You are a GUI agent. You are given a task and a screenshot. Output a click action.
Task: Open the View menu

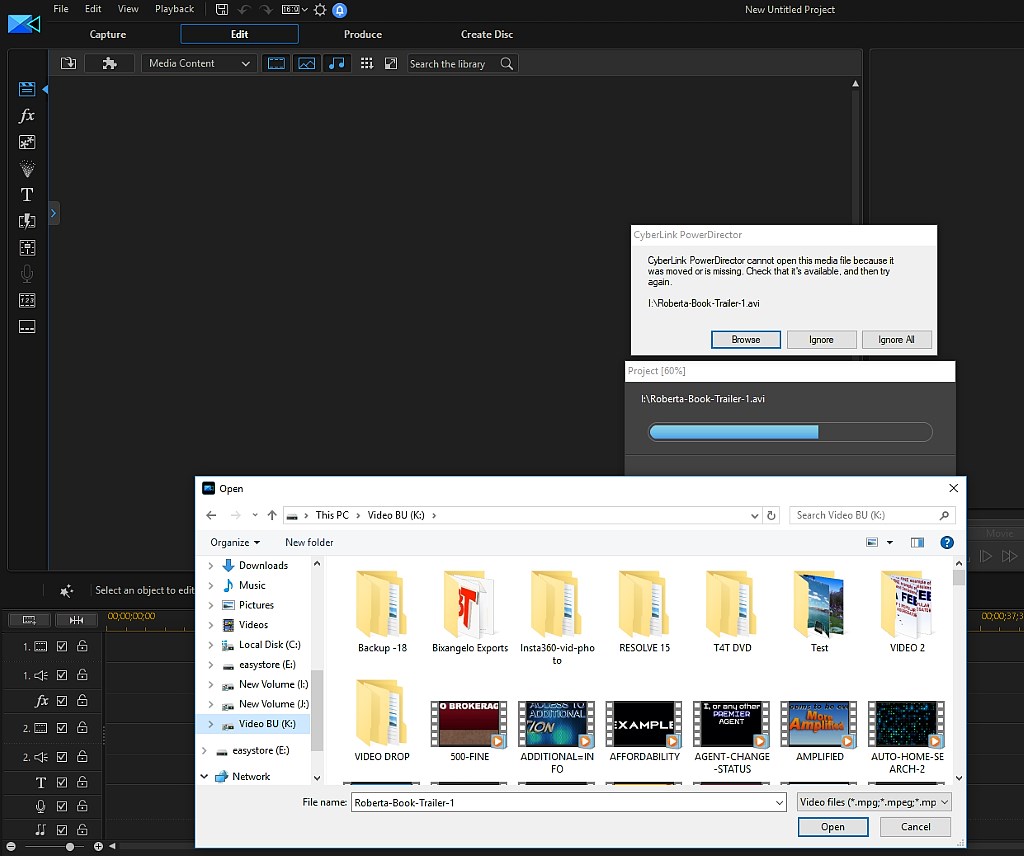(127, 8)
